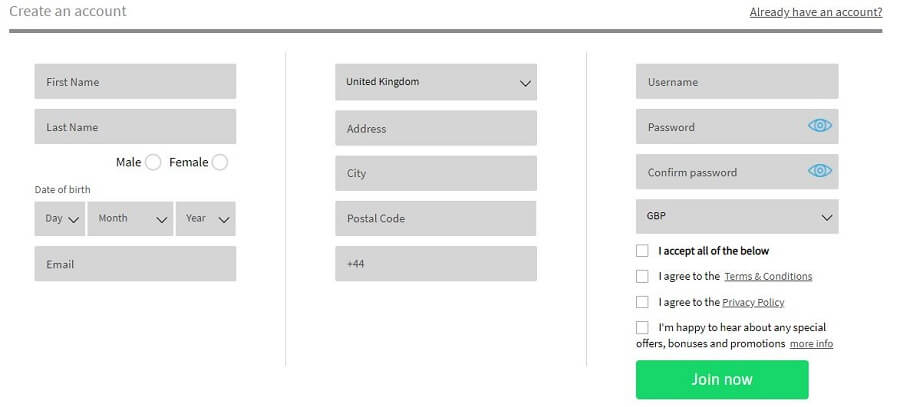900x407 pixels.
Task: Expand the United Kingdom country dropdown
Action: pyautogui.click(x=436, y=82)
